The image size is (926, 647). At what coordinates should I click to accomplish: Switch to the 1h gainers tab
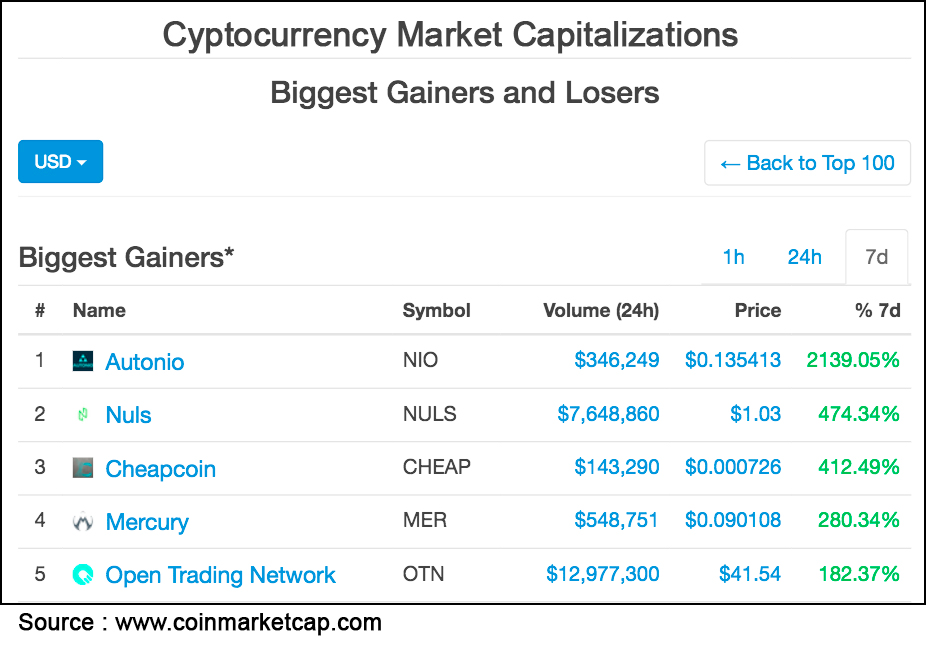pos(733,257)
